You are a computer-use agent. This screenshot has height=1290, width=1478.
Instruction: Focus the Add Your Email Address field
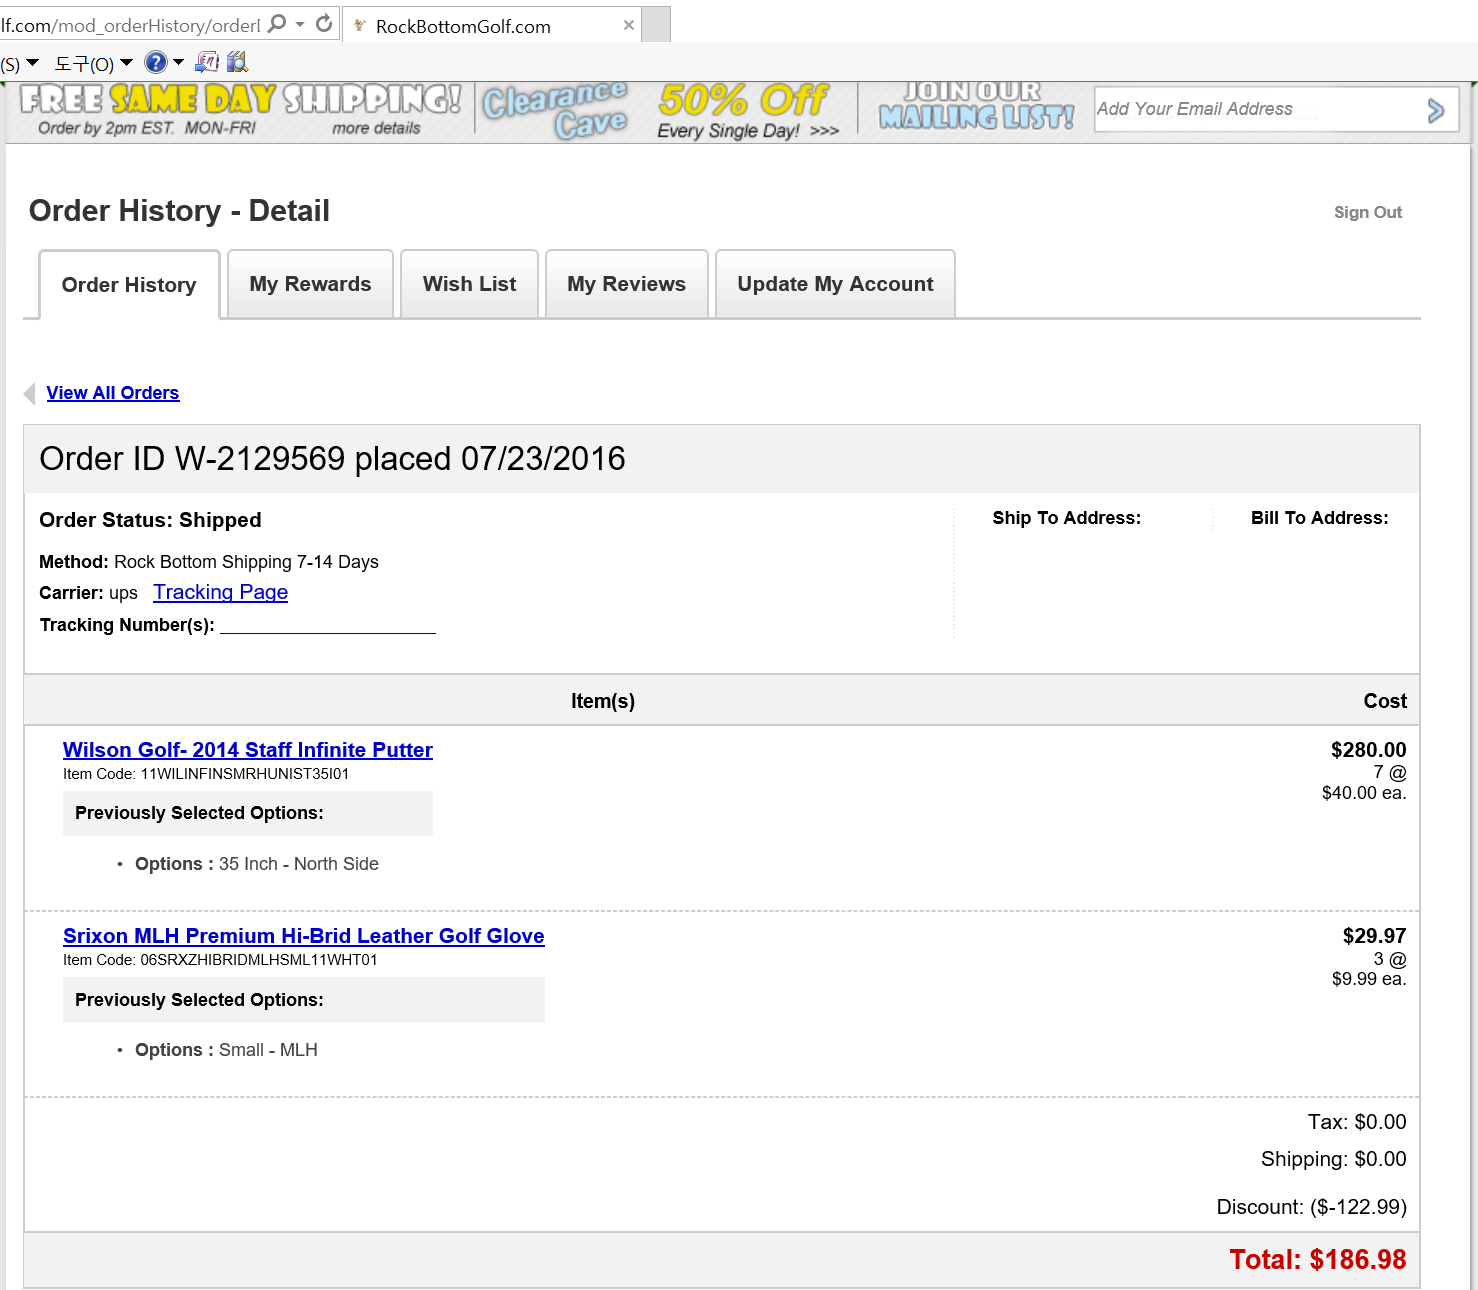(x=1255, y=109)
